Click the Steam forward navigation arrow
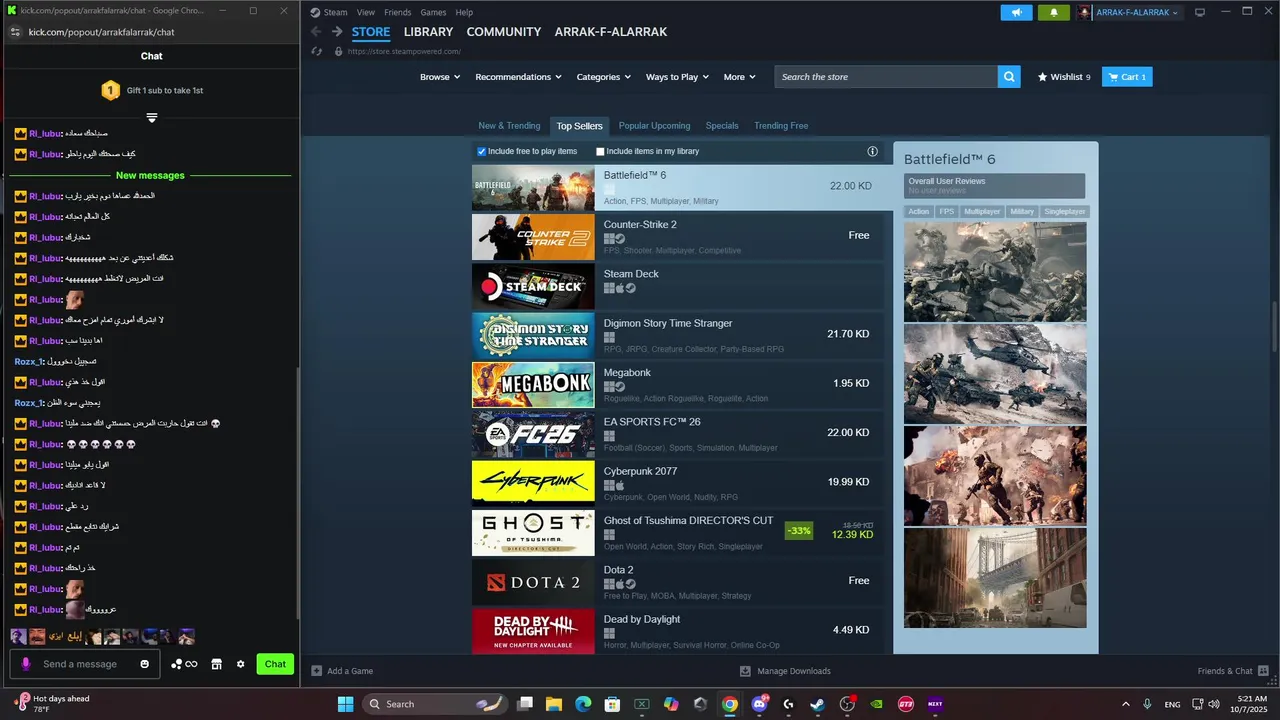The height and width of the screenshot is (720, 1280). tap(337, 32)
